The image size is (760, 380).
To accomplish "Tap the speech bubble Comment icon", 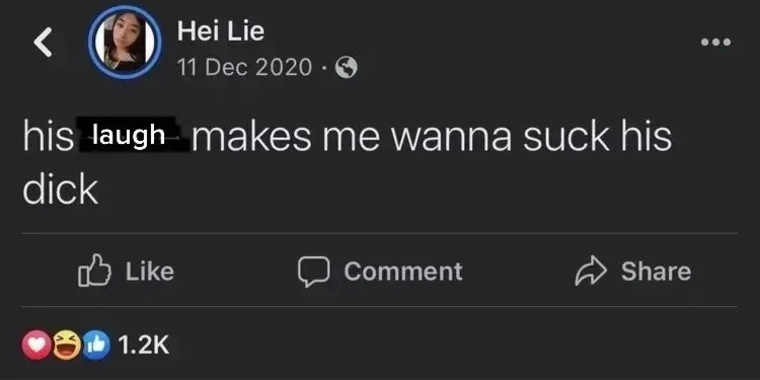I will click(314, 271).
